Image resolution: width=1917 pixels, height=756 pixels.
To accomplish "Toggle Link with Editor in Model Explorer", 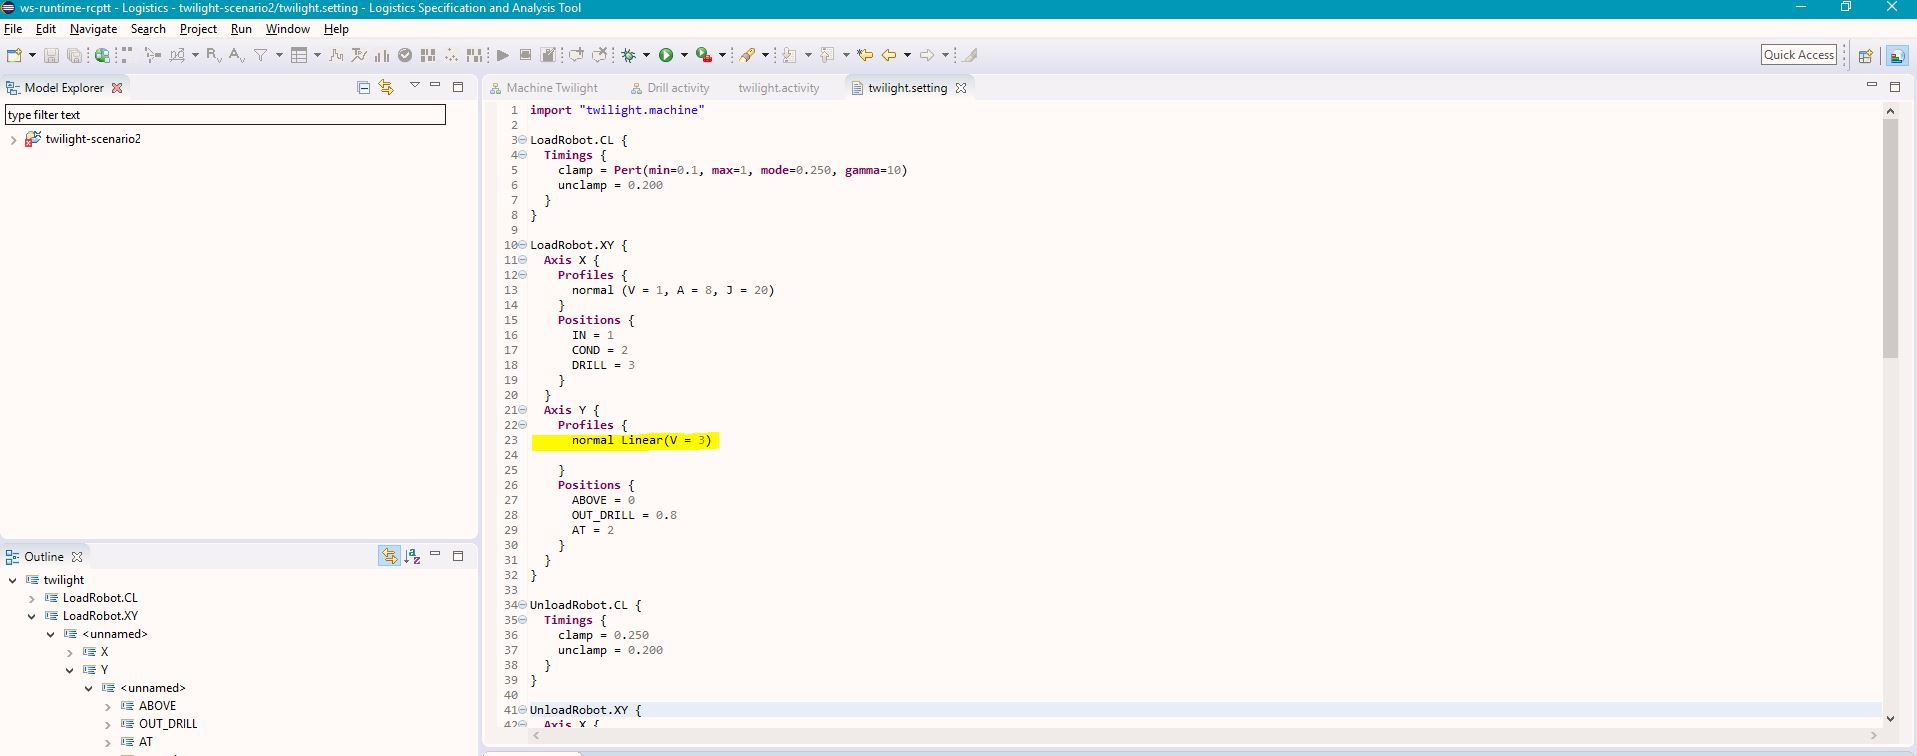I will pyautogui.click(x=386, y=88).
